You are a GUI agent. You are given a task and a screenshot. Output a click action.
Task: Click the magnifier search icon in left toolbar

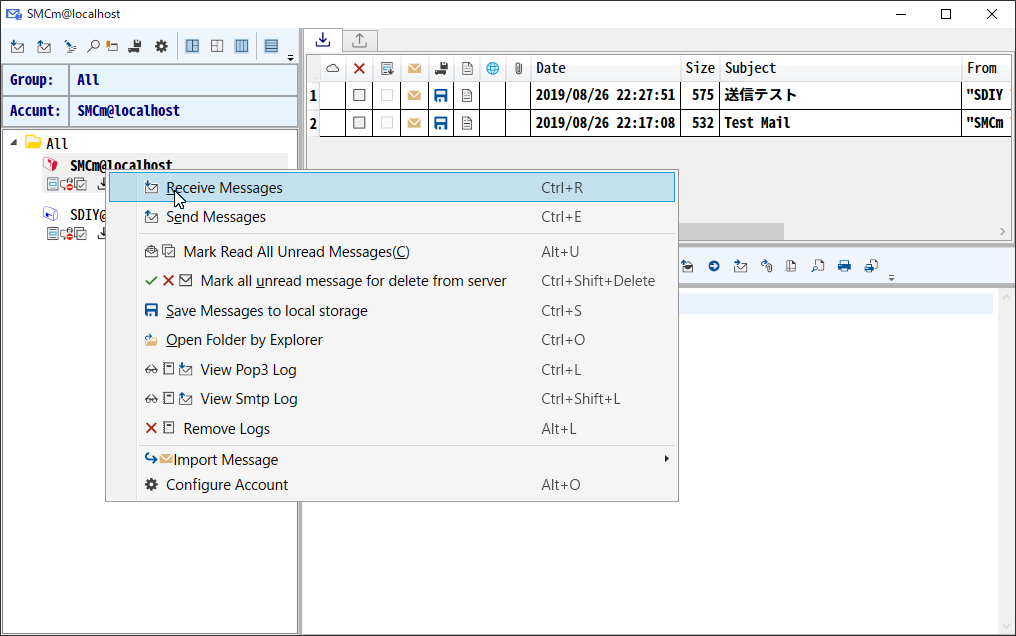point(93,46)
